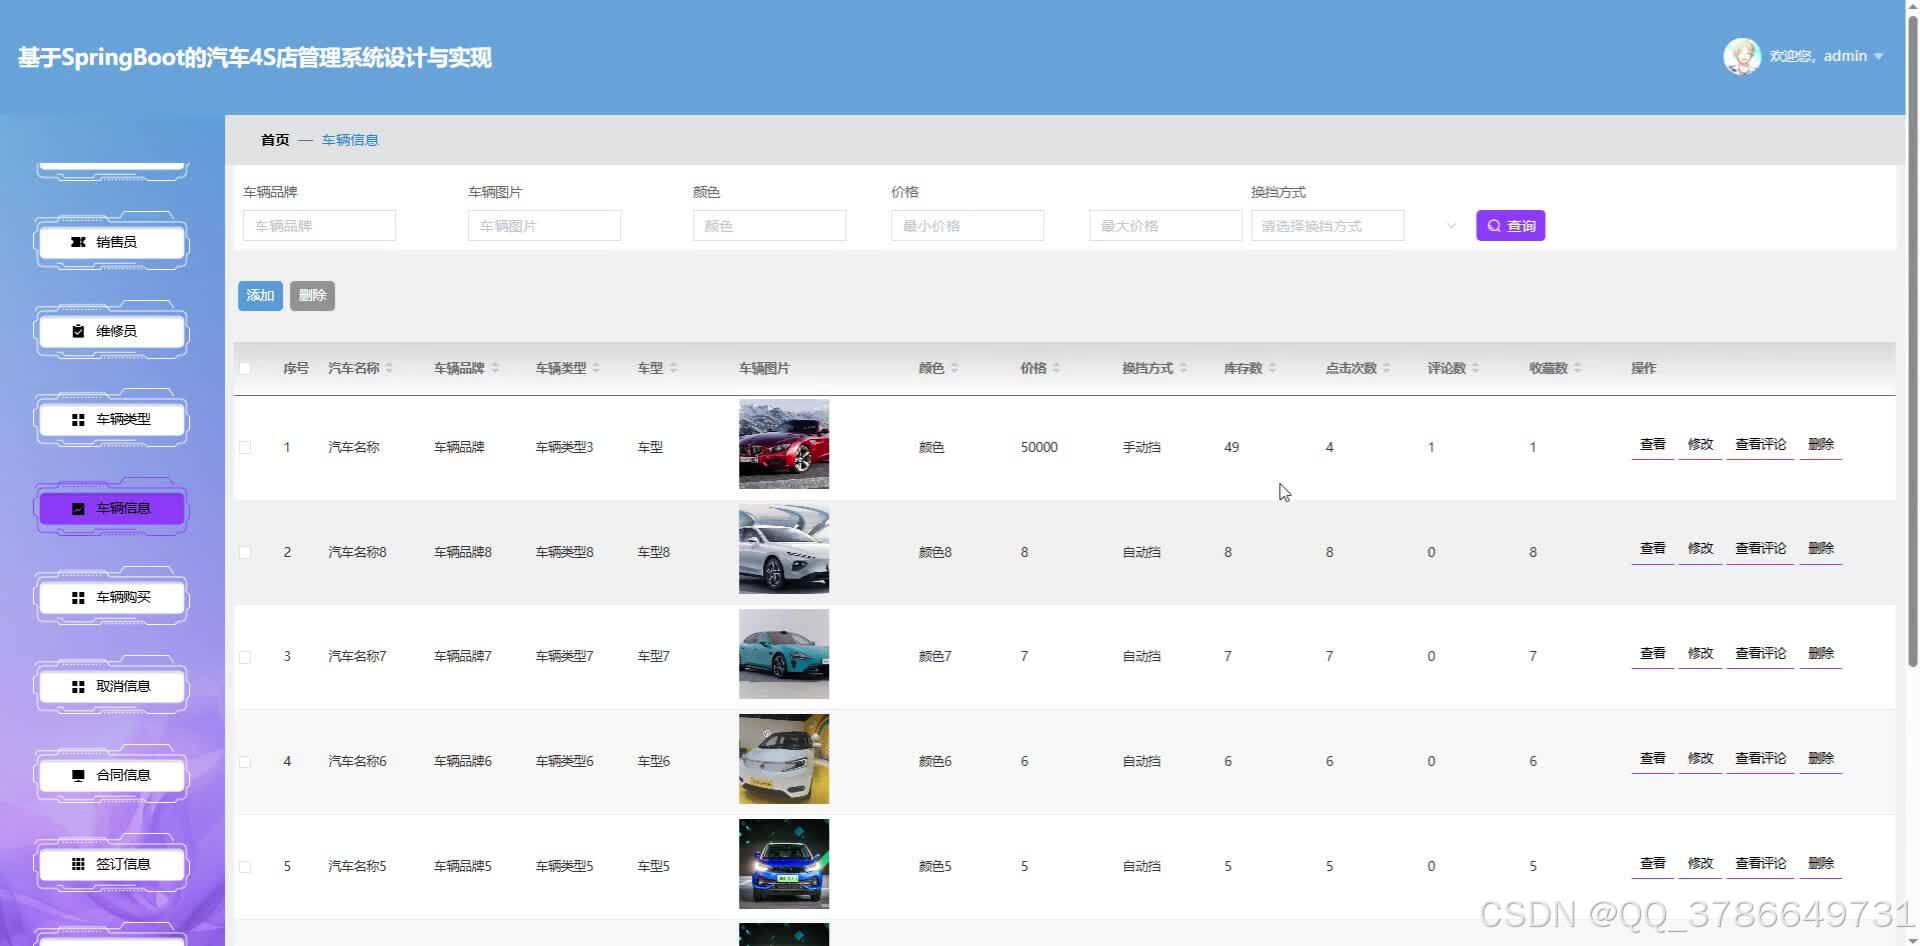Click the 车辆信息 sidebar icon

(78, 509)
